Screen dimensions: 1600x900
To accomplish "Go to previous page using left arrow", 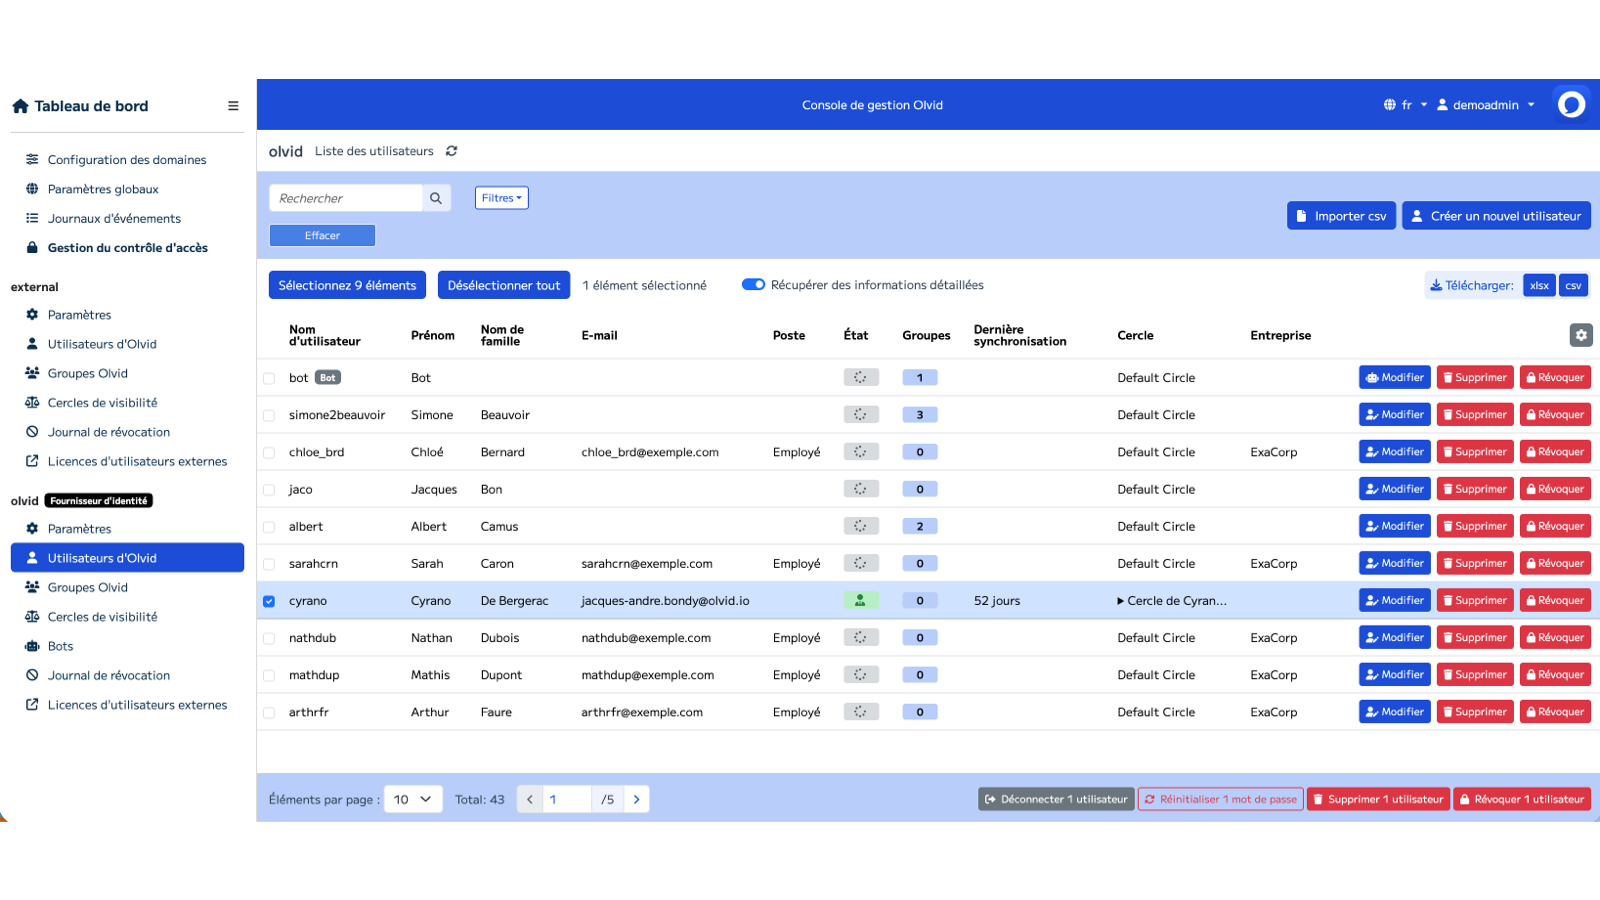I will [530, 799].
